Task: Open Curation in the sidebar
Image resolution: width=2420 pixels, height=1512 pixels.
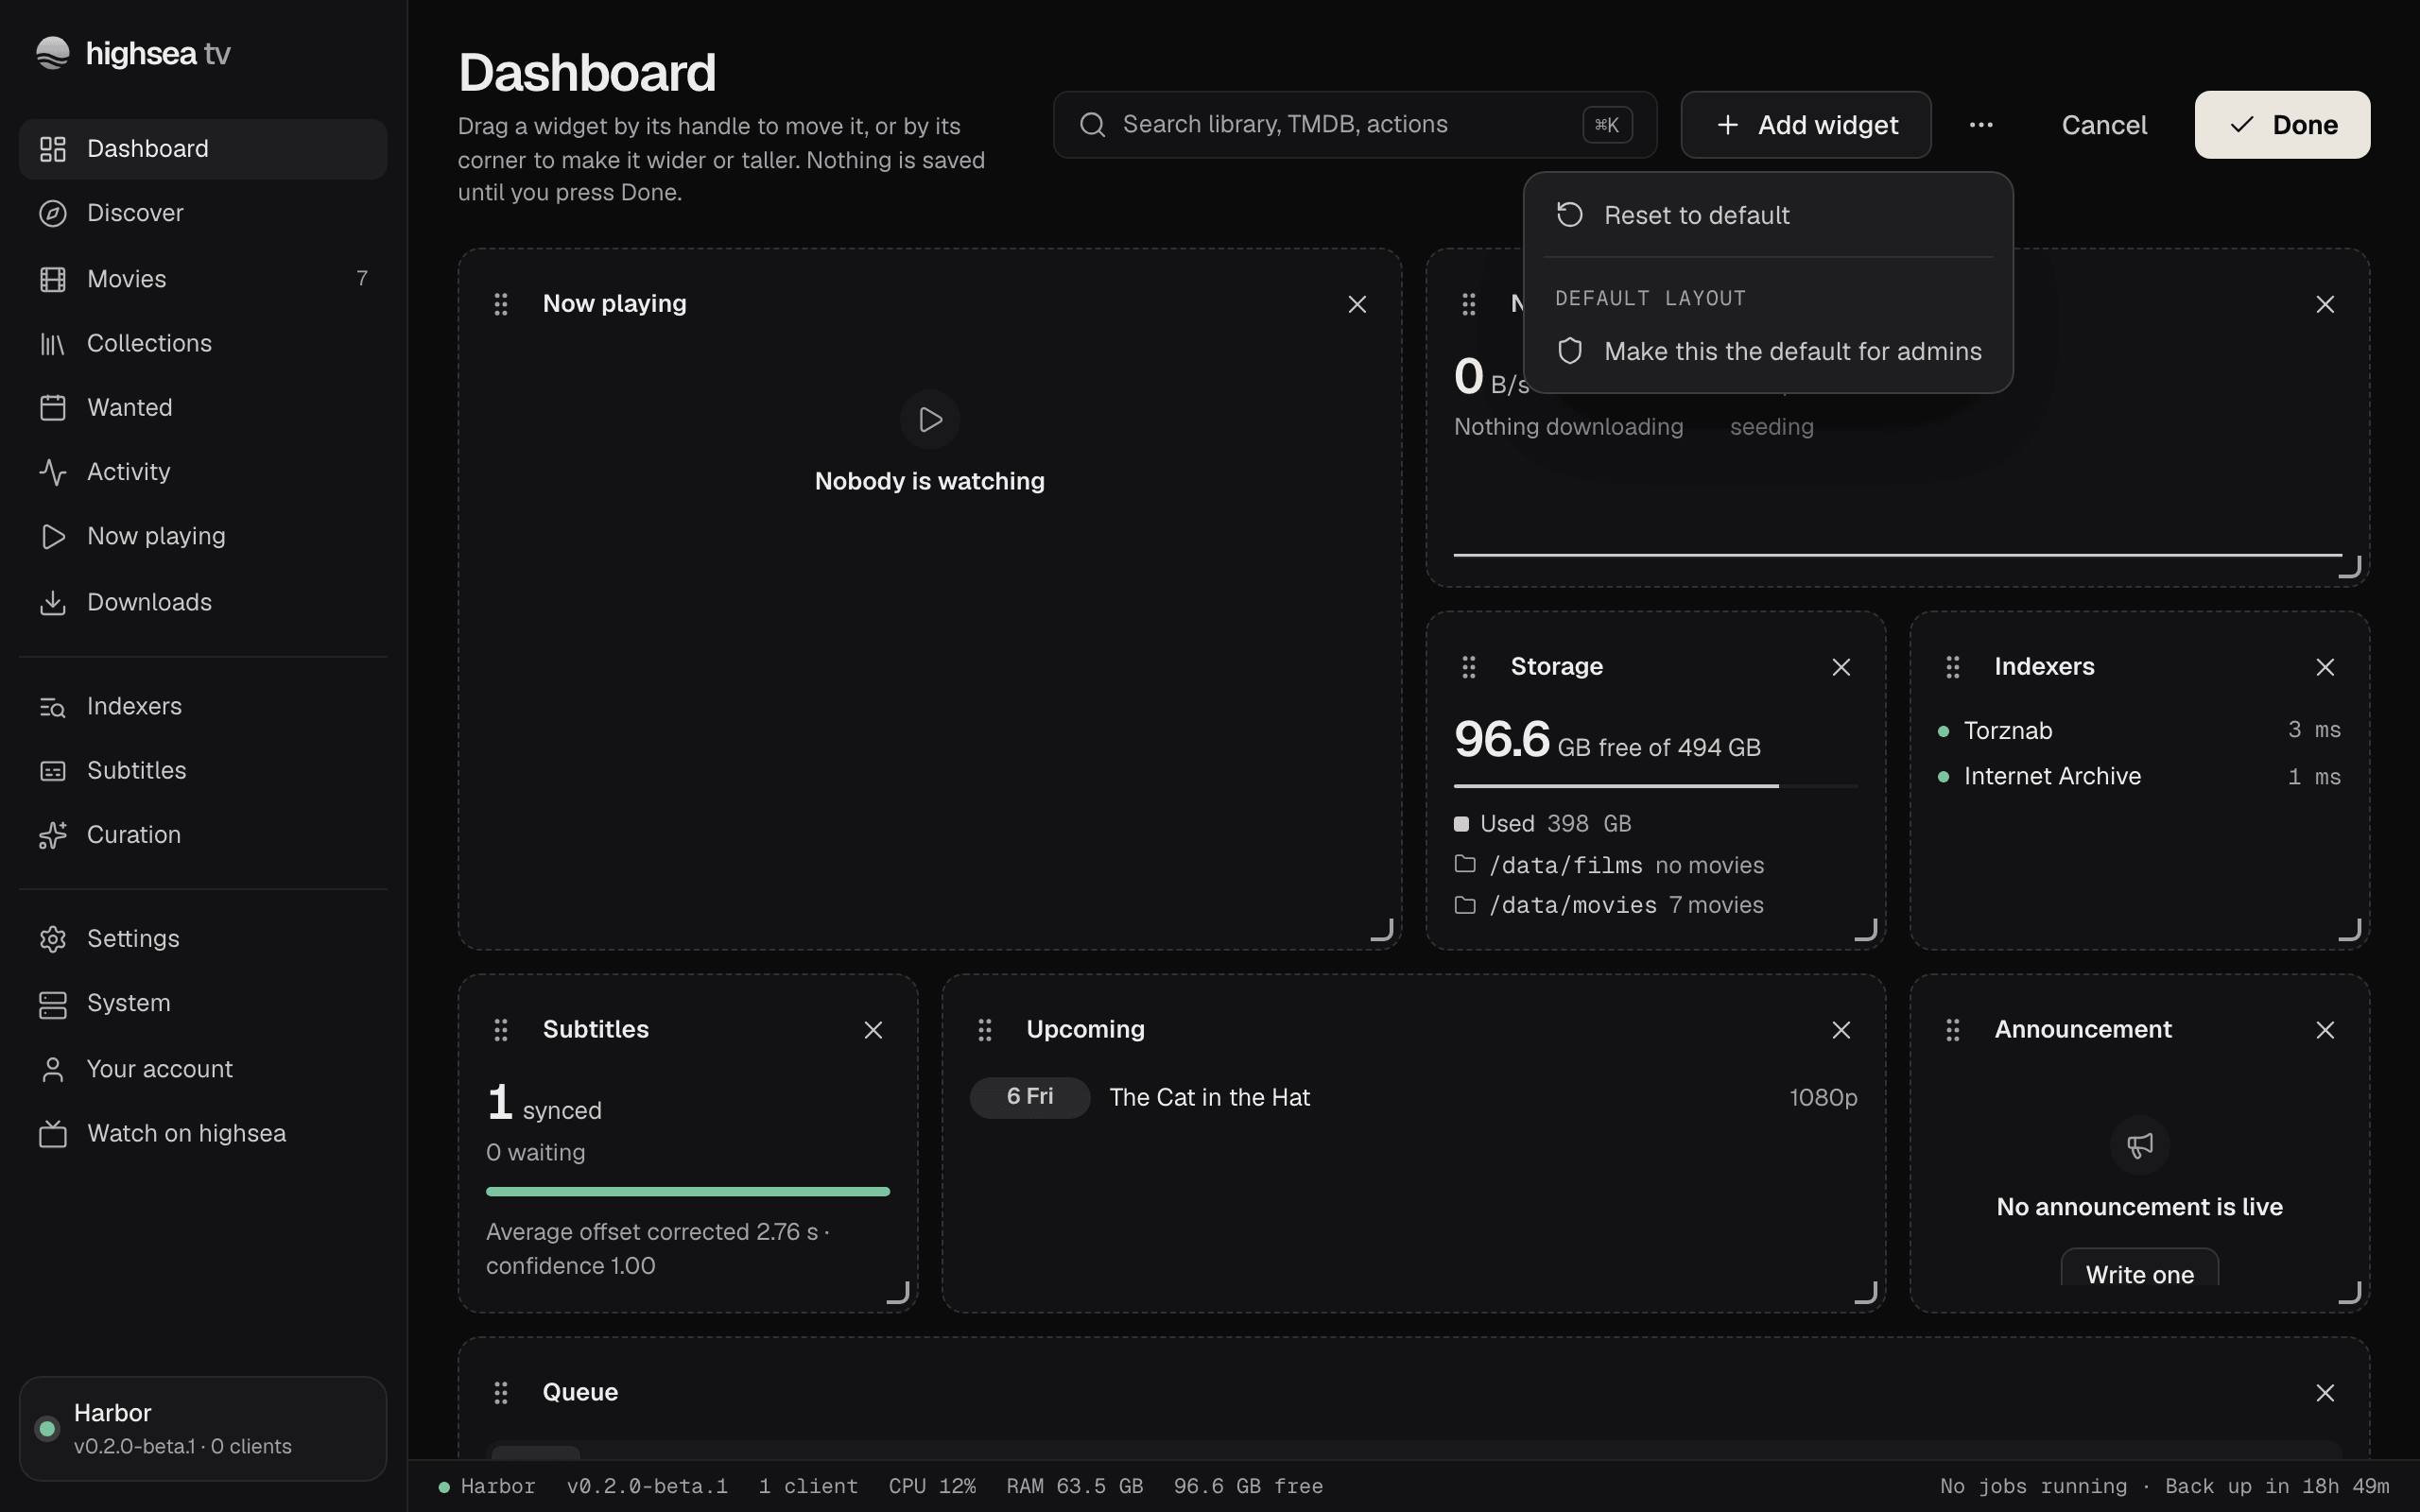Action: (203, 835)
